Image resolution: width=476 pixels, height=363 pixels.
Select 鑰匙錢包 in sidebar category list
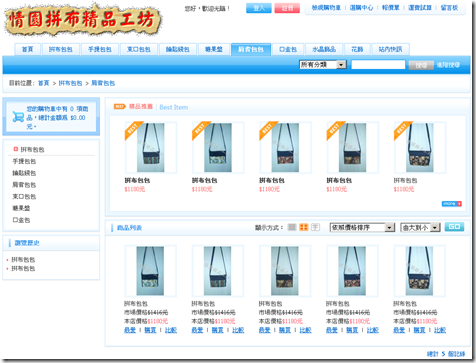[24, 173]
